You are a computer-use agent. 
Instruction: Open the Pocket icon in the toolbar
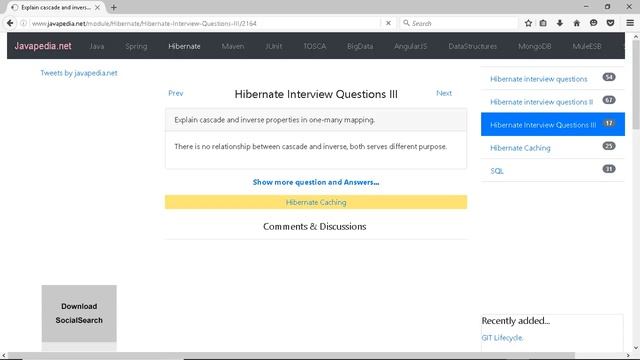610,23
